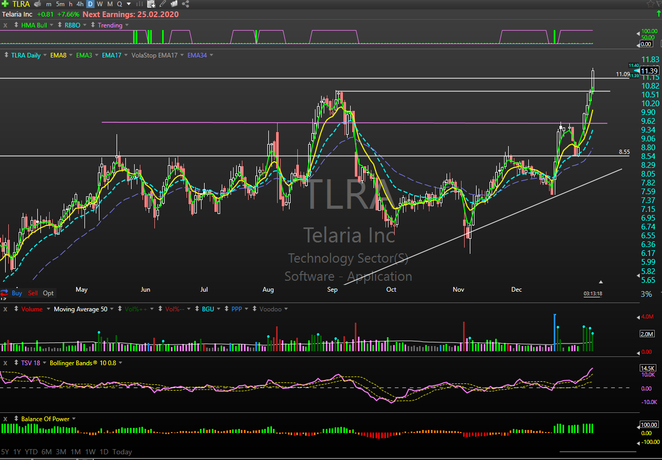
Task: Click the reorder arrows beside TLRA Daily
Action: point(6,55)
